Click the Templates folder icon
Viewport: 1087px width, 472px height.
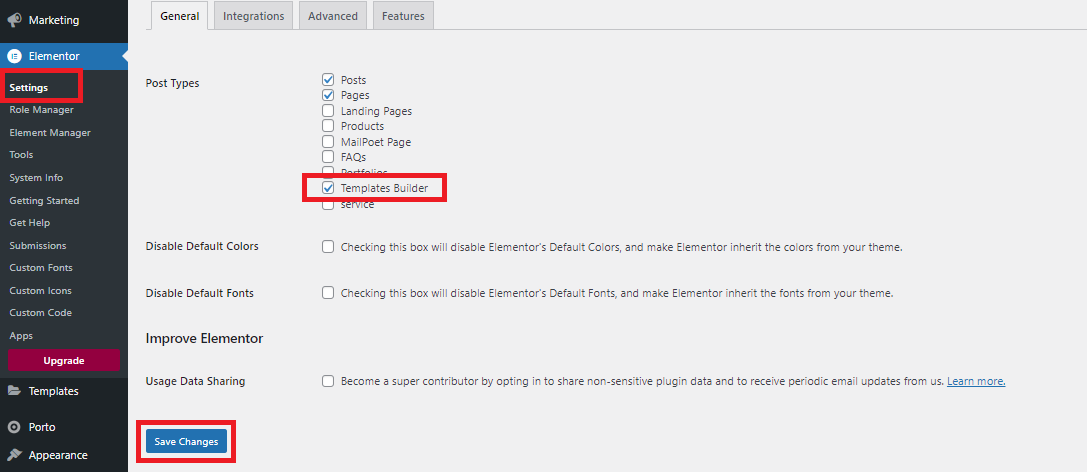tap(14, 391)
